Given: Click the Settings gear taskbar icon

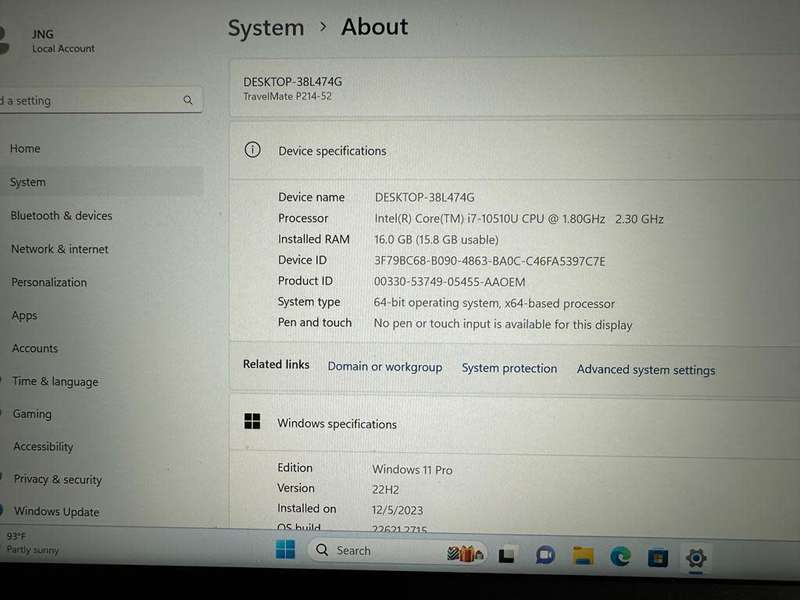Looking at the screenshot, I should pos(696,558).
